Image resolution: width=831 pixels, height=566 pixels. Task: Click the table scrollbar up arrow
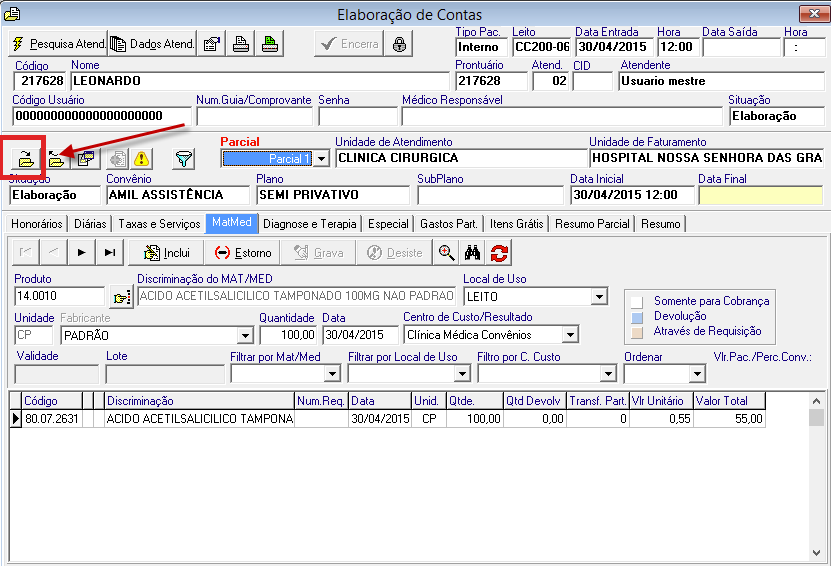pos(816,401)
